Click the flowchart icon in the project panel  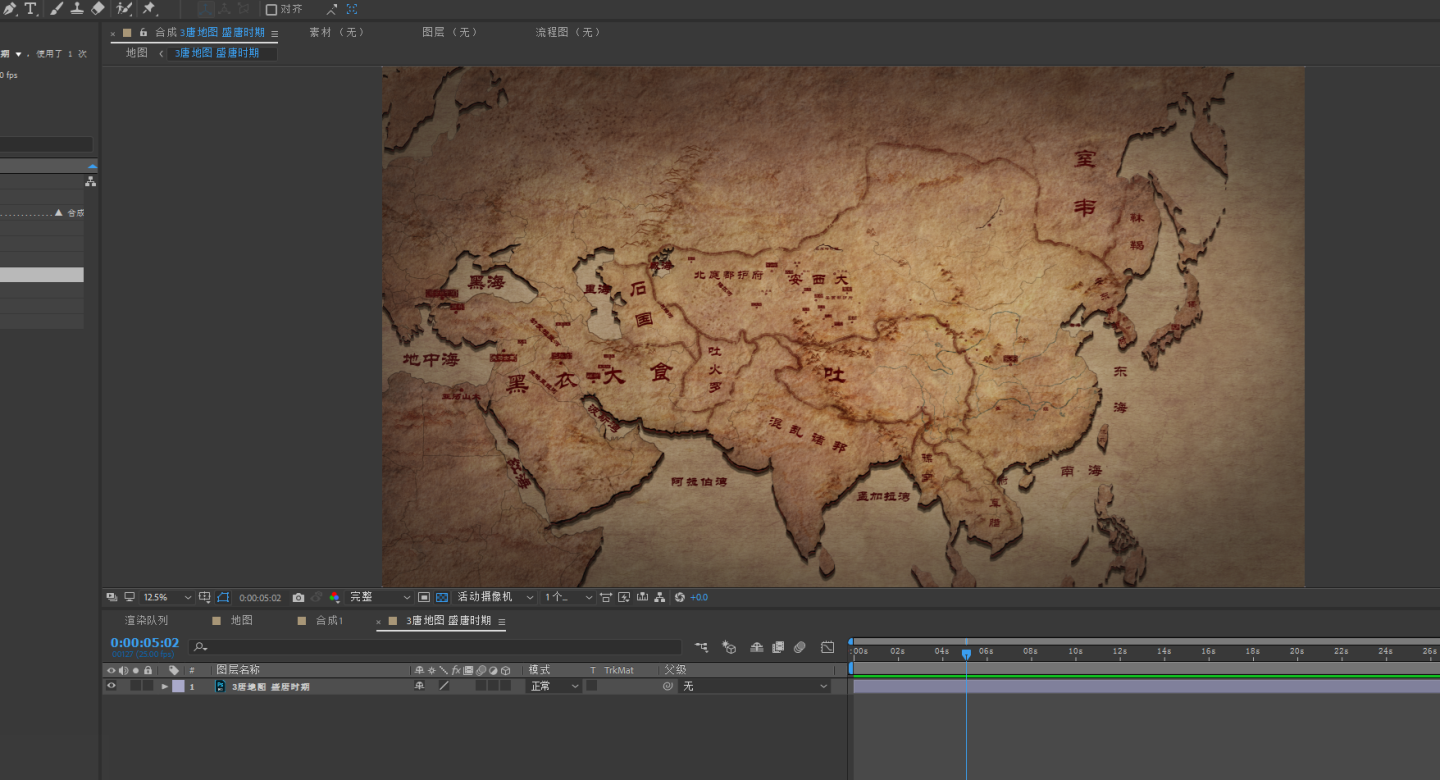click(x=91, y=181)
